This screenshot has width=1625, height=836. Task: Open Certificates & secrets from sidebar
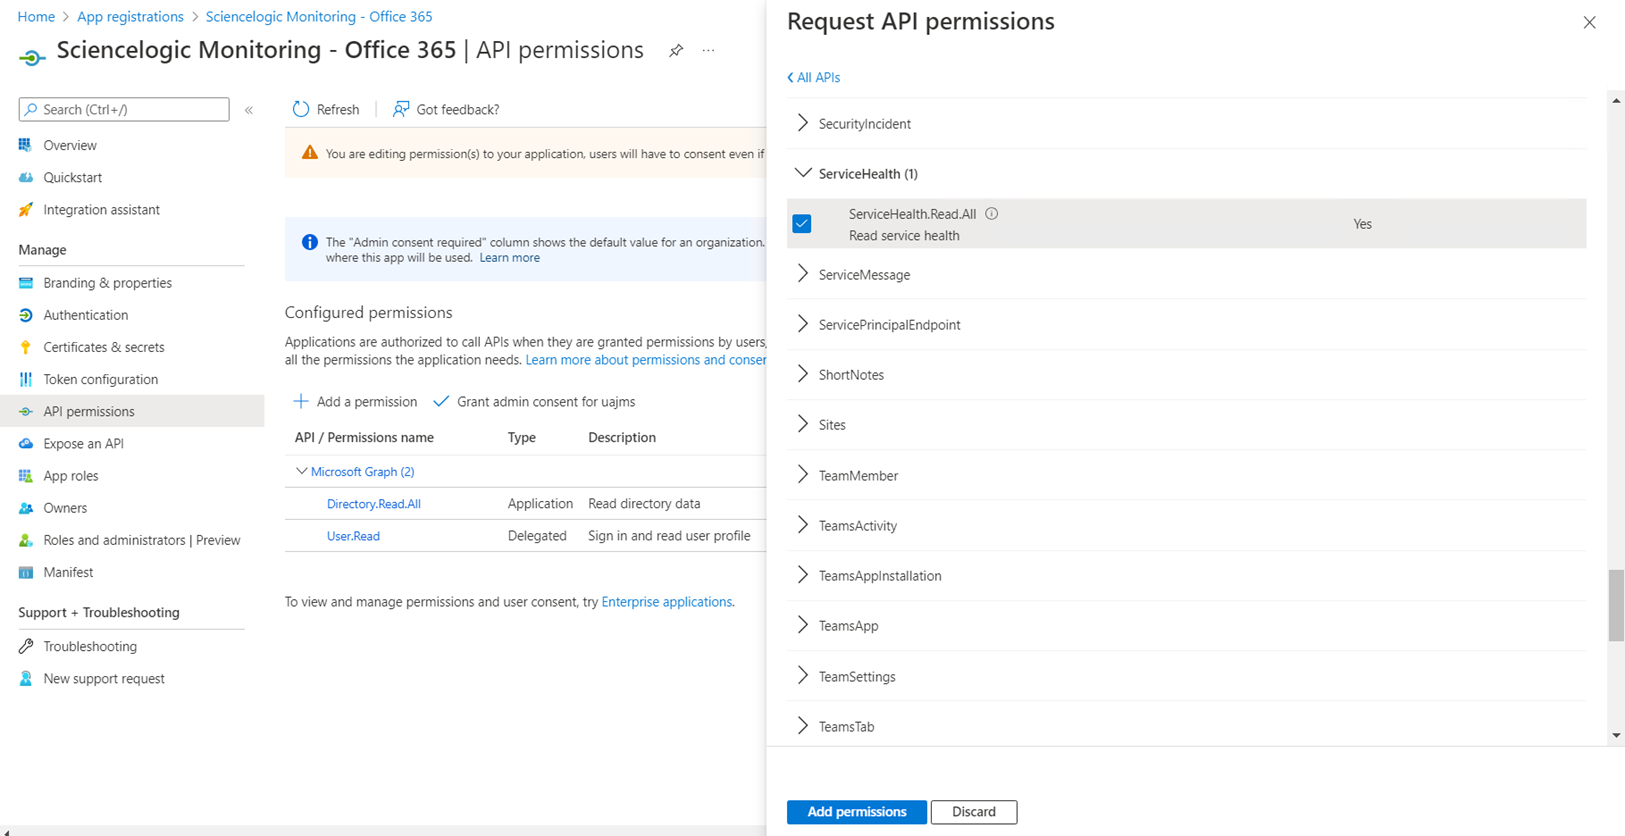click(103, 347)
